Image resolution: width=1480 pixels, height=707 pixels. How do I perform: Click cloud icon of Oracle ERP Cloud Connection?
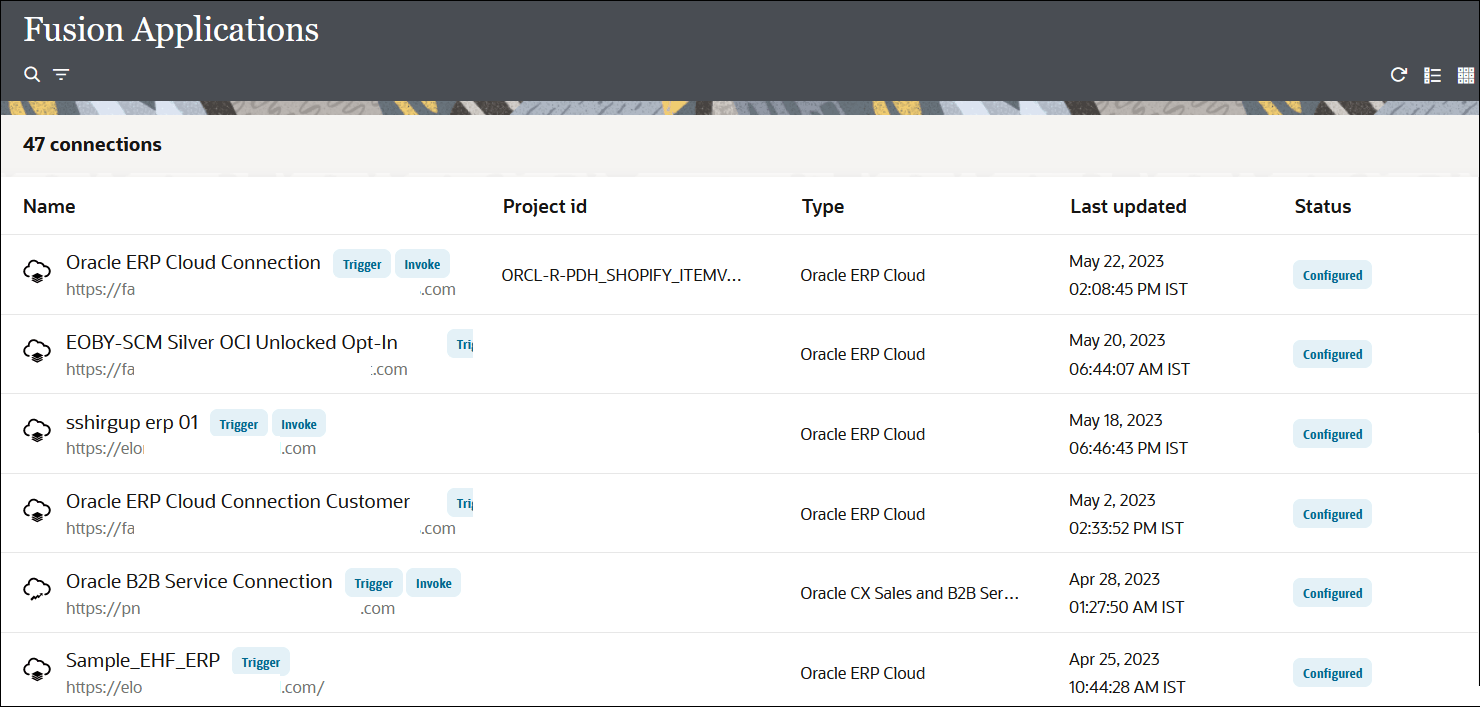coord(37,270)
